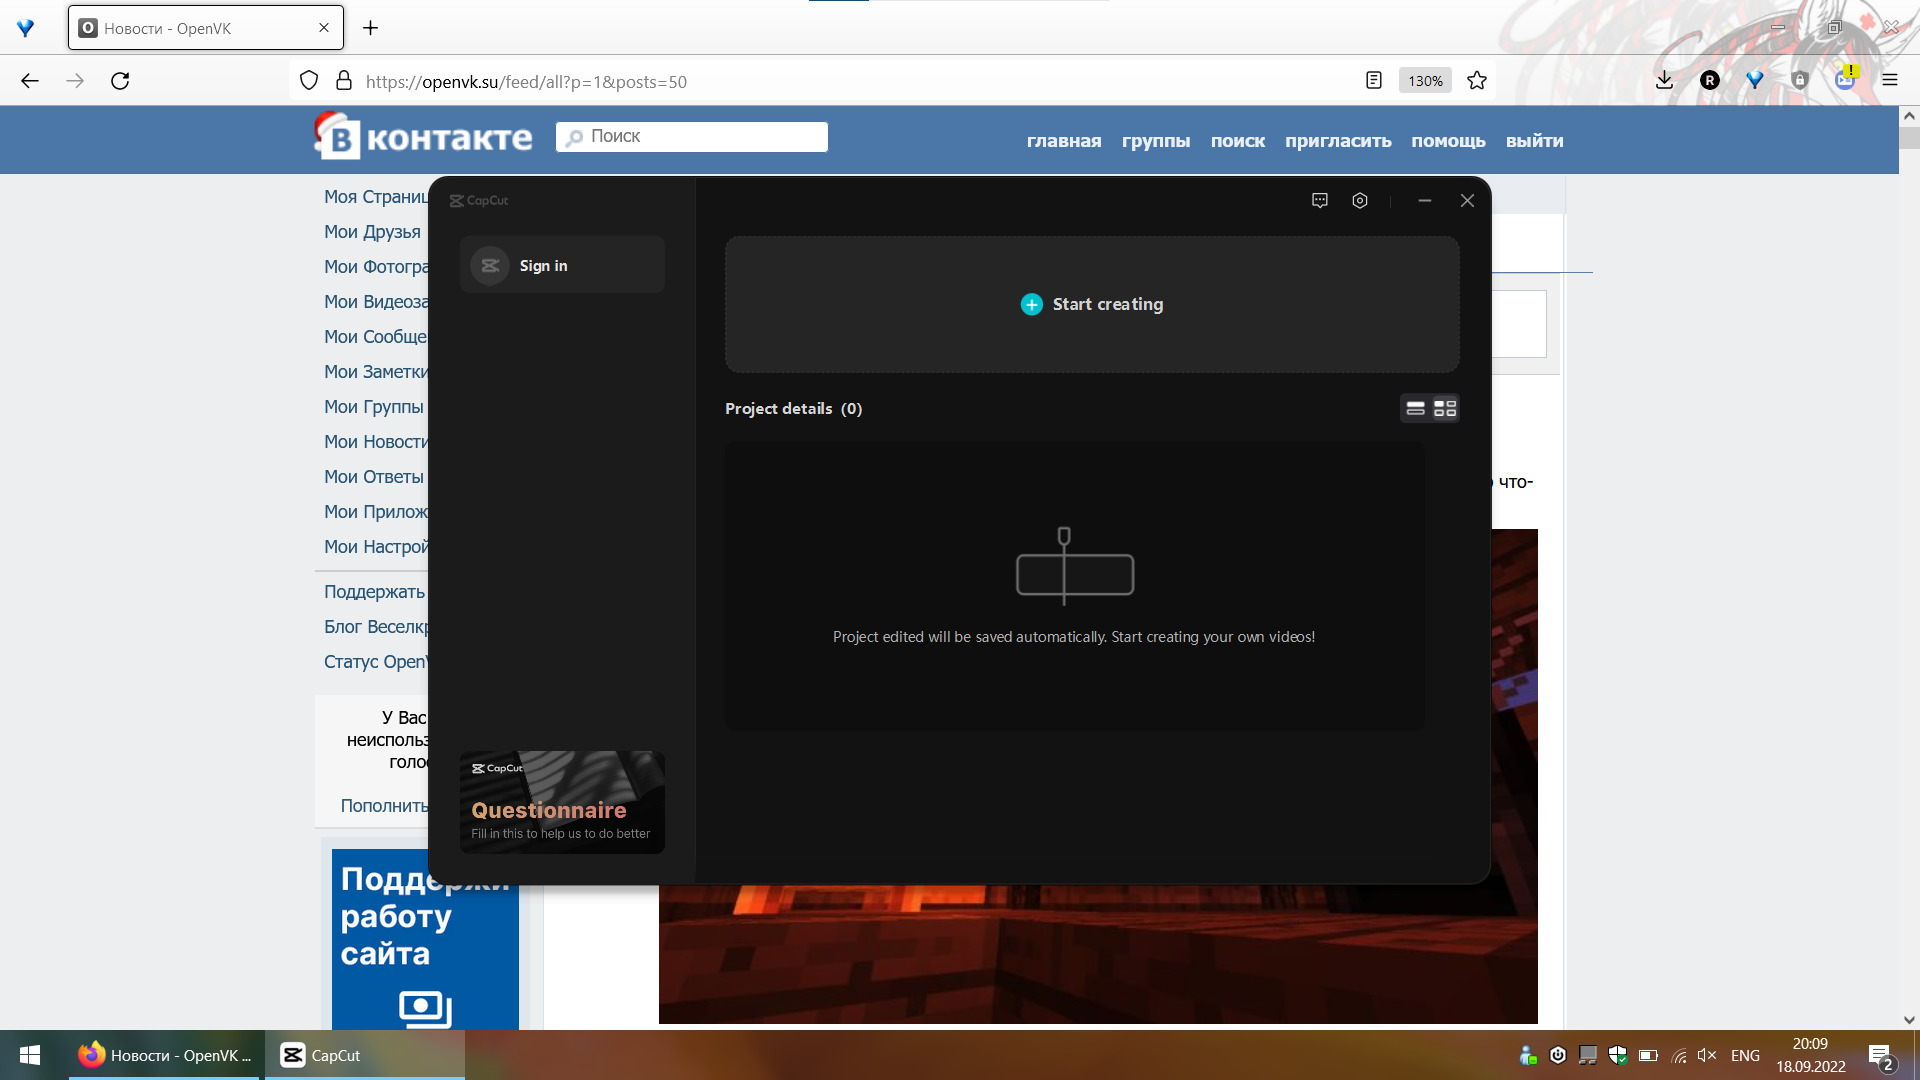Viewport: 1920px width, 1080px height.
Task: Open Firefox hamburger application menu
Action: 1890,81
